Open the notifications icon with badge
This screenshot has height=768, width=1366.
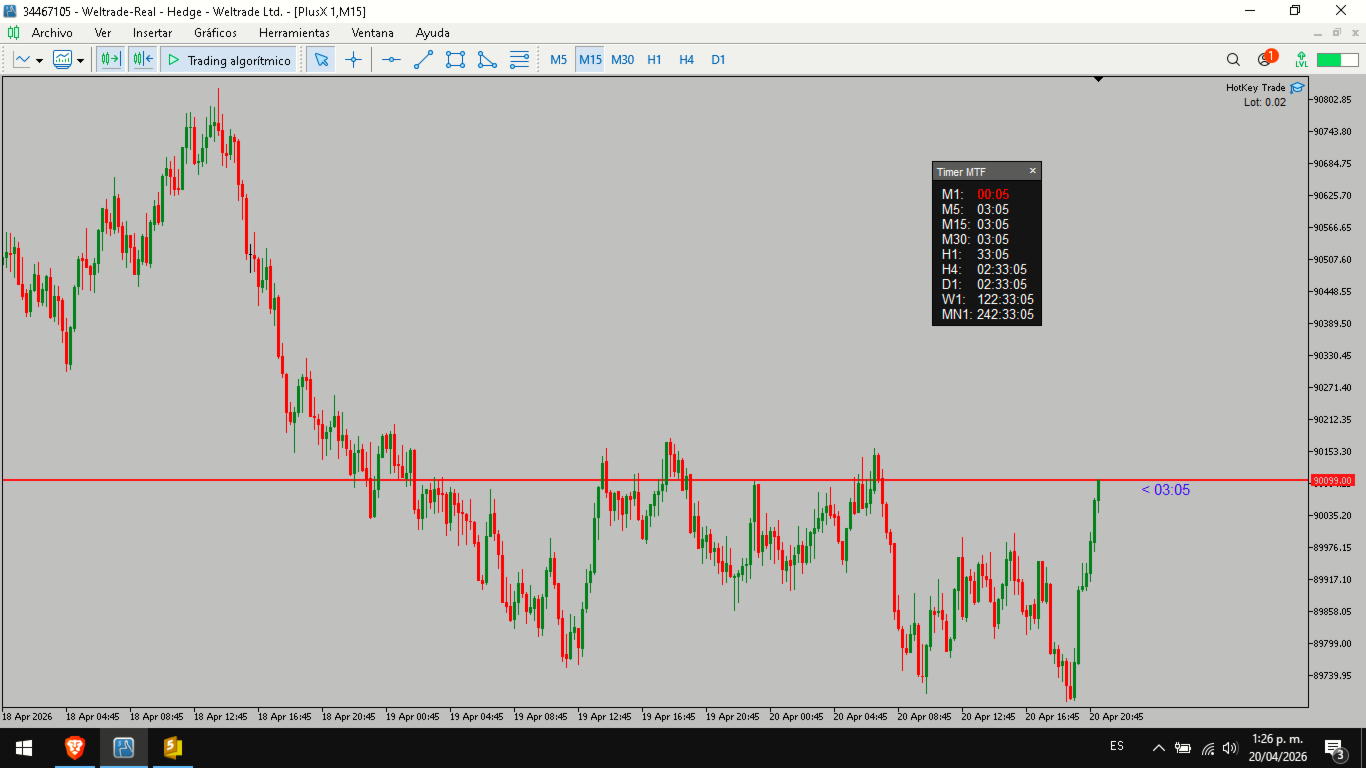(x=1267, y=59)
